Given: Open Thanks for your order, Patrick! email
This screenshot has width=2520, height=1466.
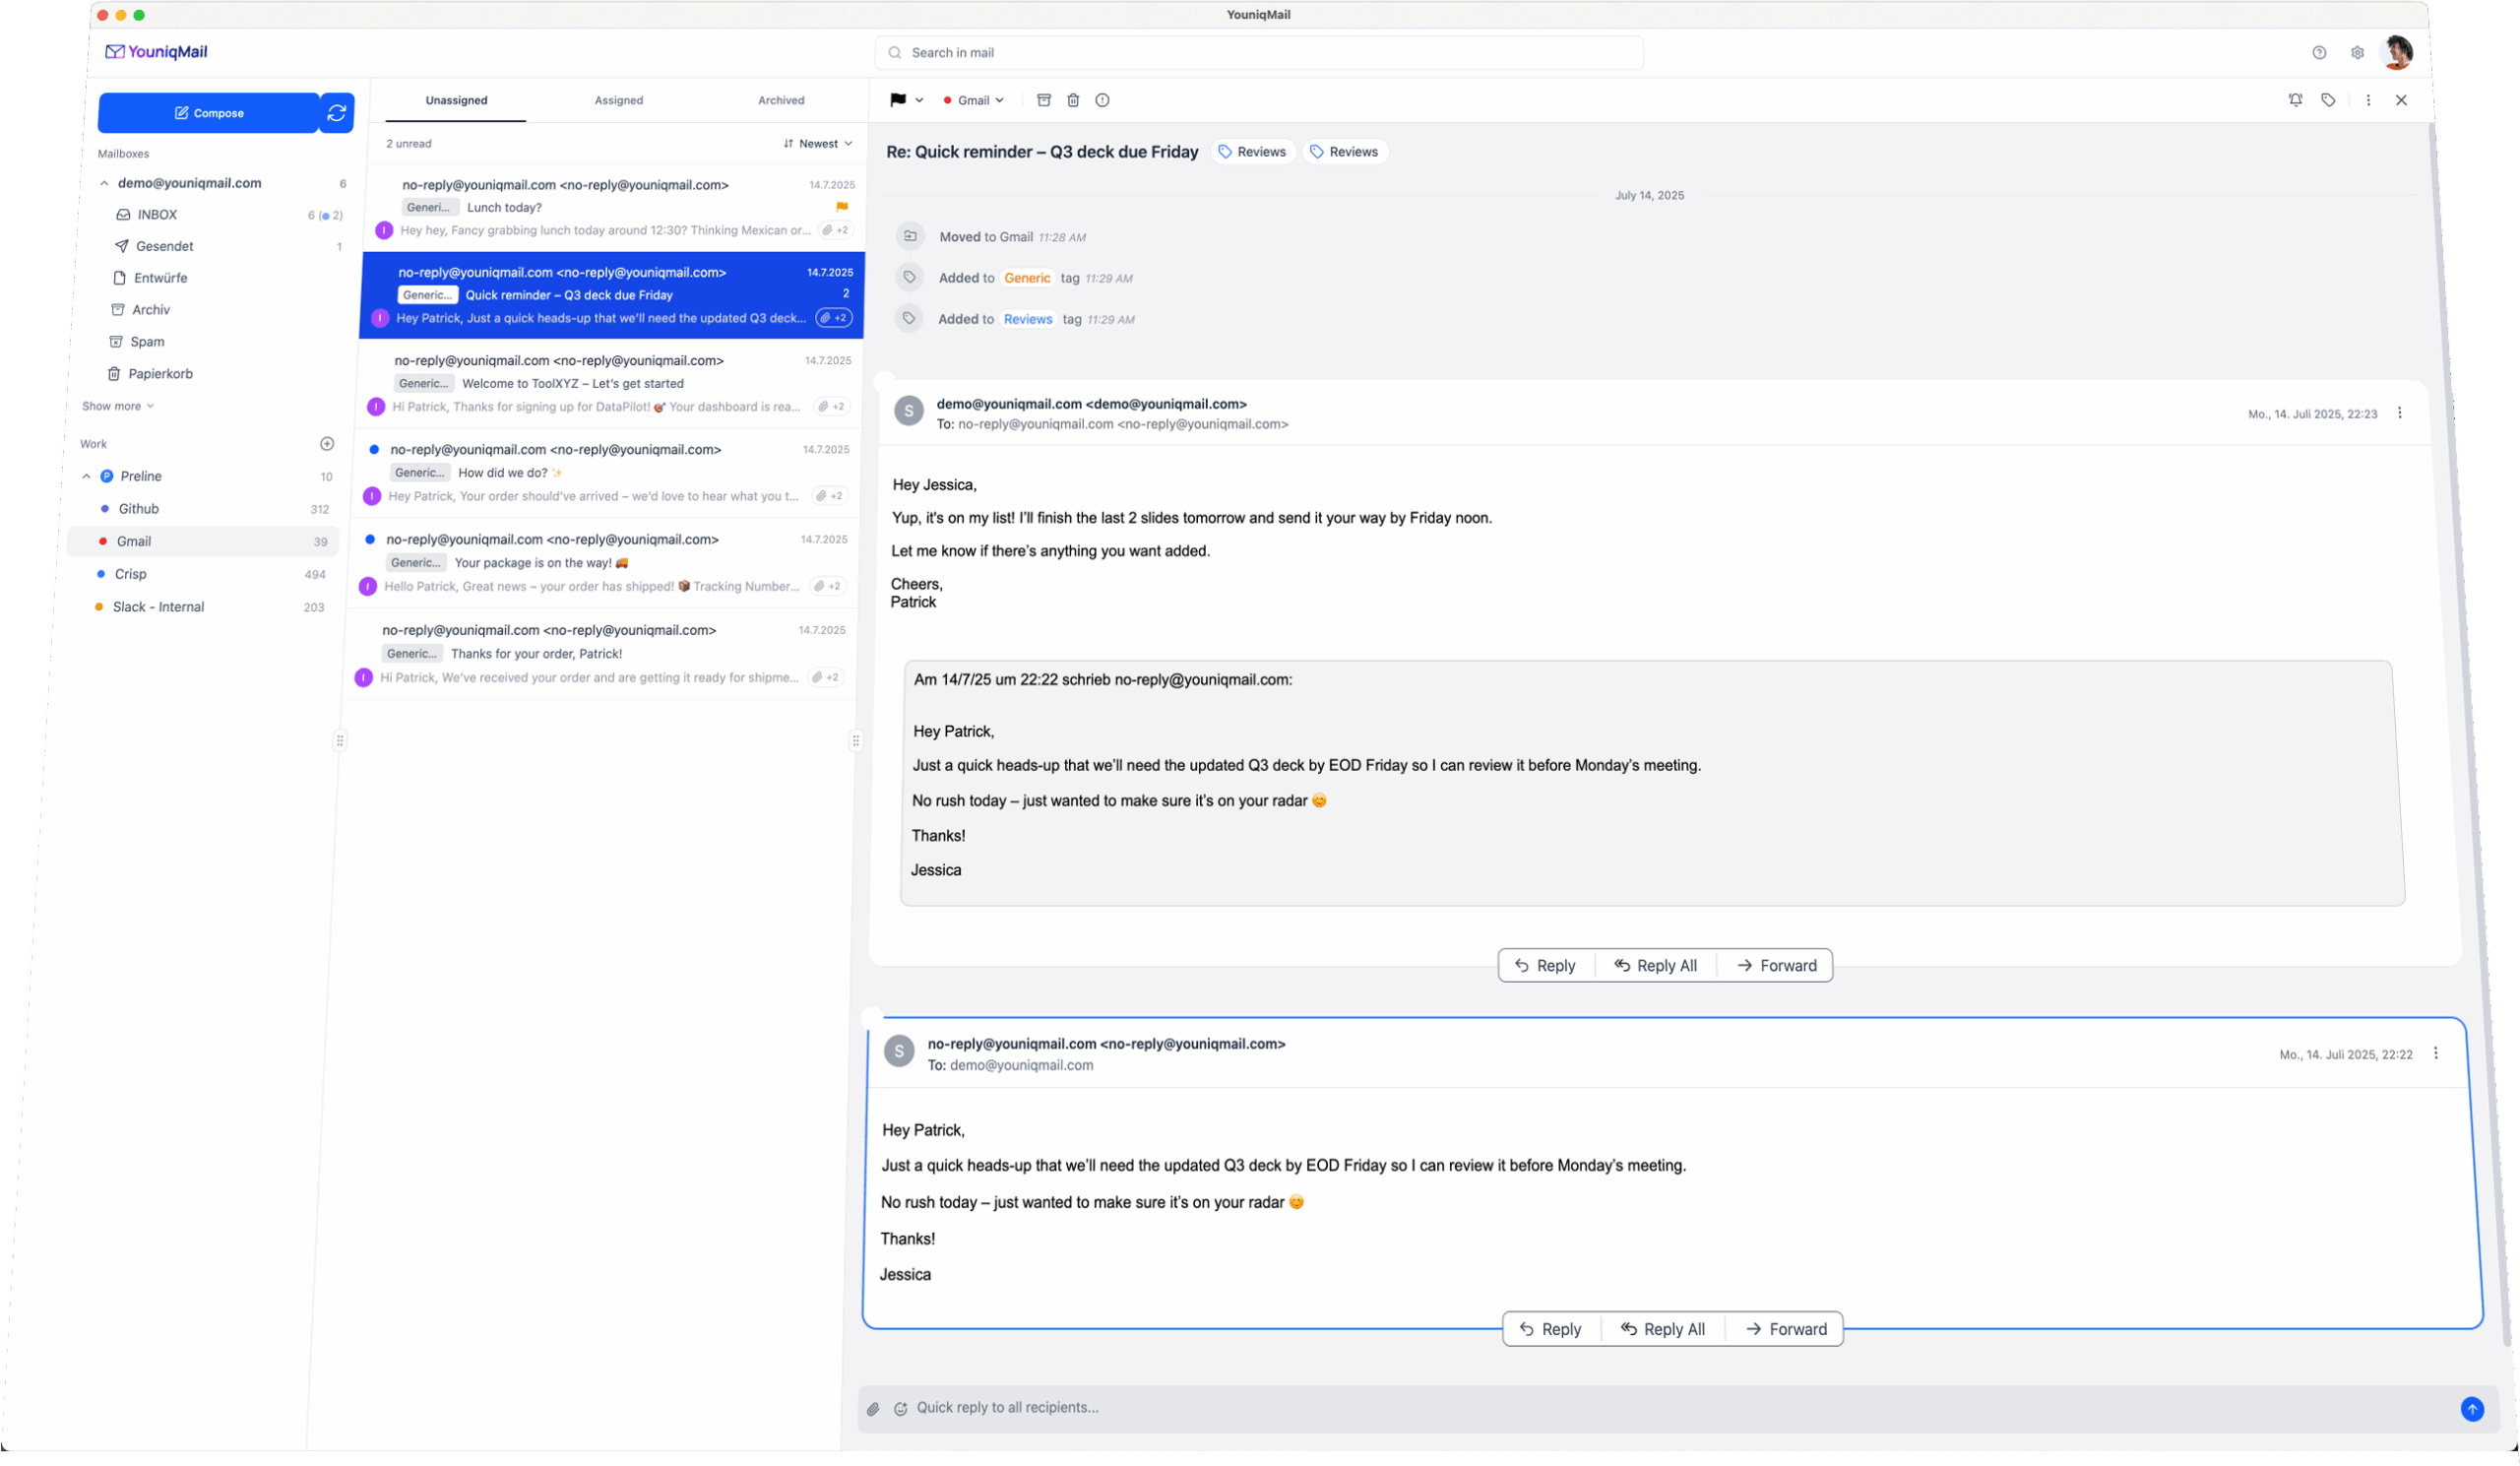Looking at the screenshot, I should pyautogui.click(x=599, y=654).
